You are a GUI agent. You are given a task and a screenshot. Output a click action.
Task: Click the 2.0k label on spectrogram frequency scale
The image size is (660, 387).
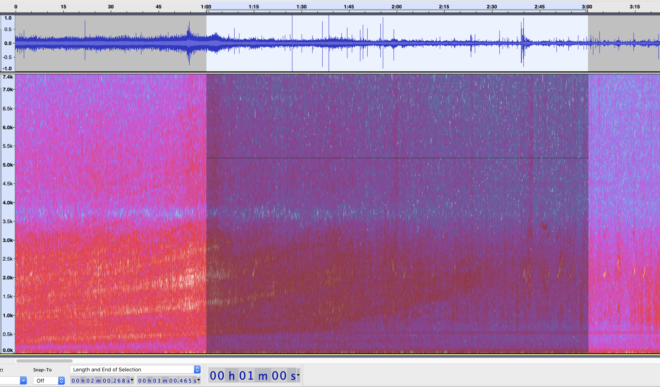tap(8, 278)
